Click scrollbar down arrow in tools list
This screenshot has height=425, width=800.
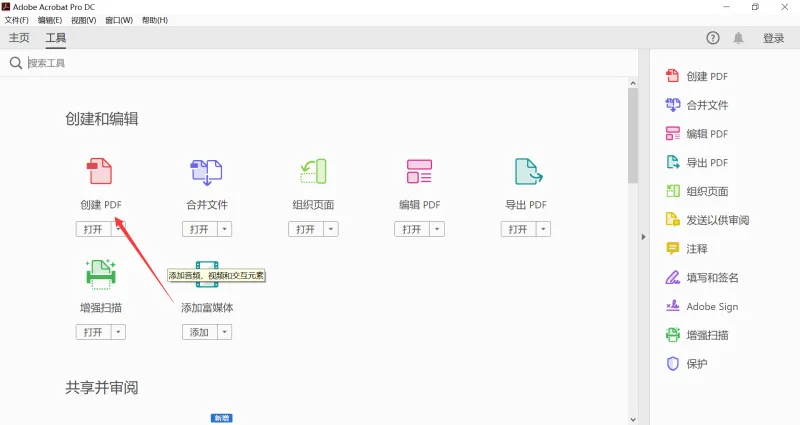coord(633,419)
